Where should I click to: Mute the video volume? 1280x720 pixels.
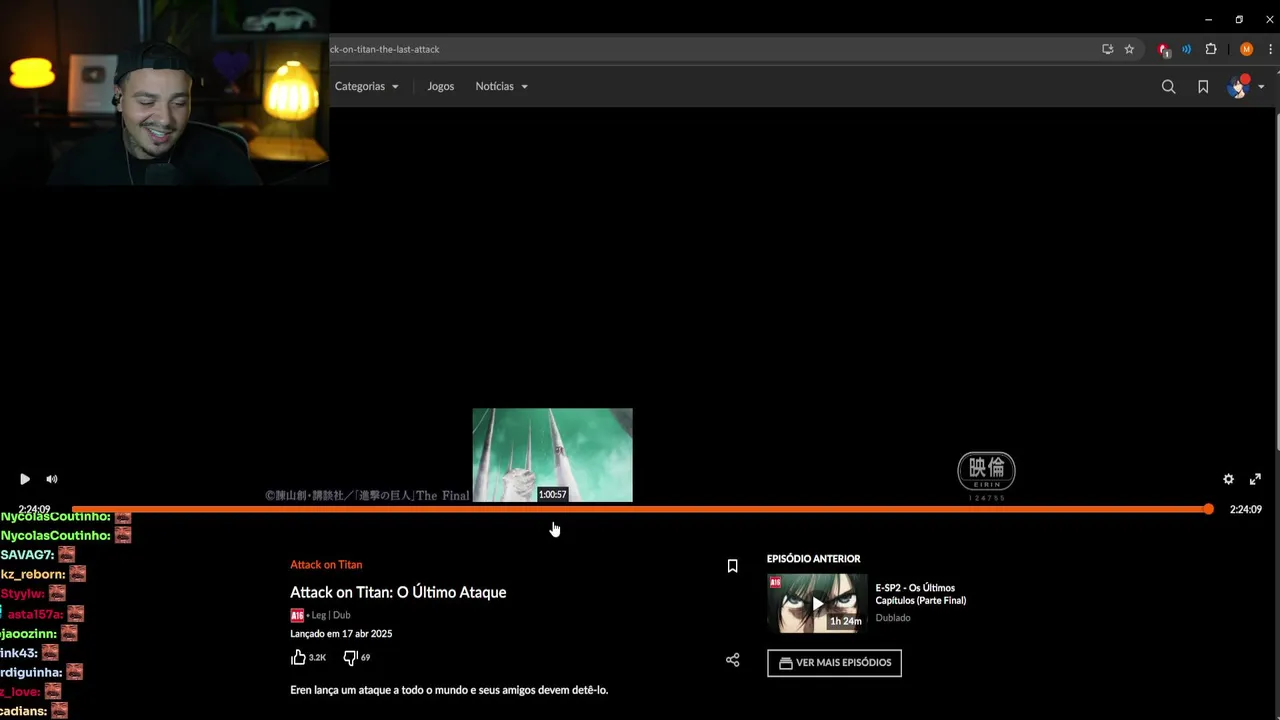(52, 479)
